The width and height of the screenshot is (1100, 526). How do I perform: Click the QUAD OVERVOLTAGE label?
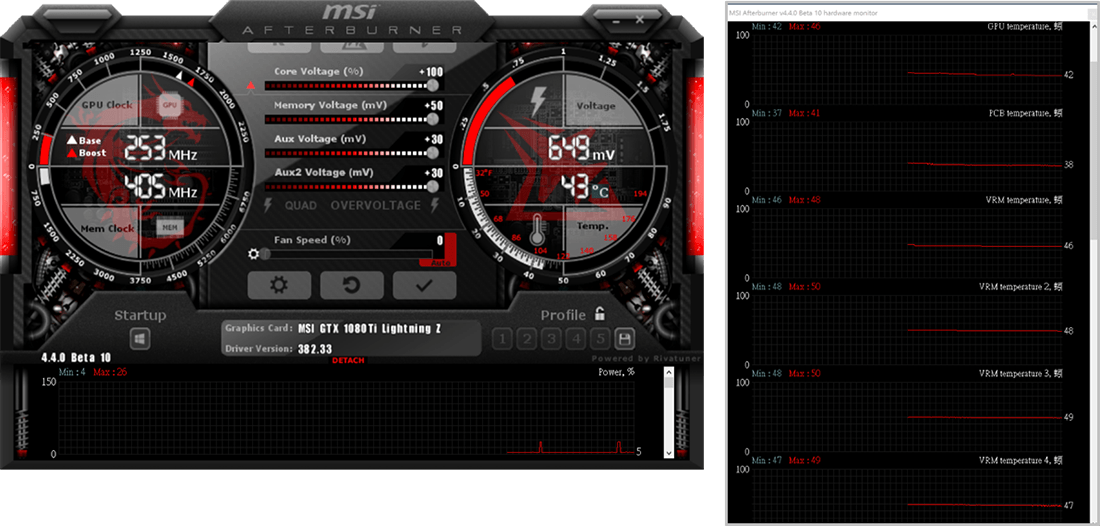[353, 205]
